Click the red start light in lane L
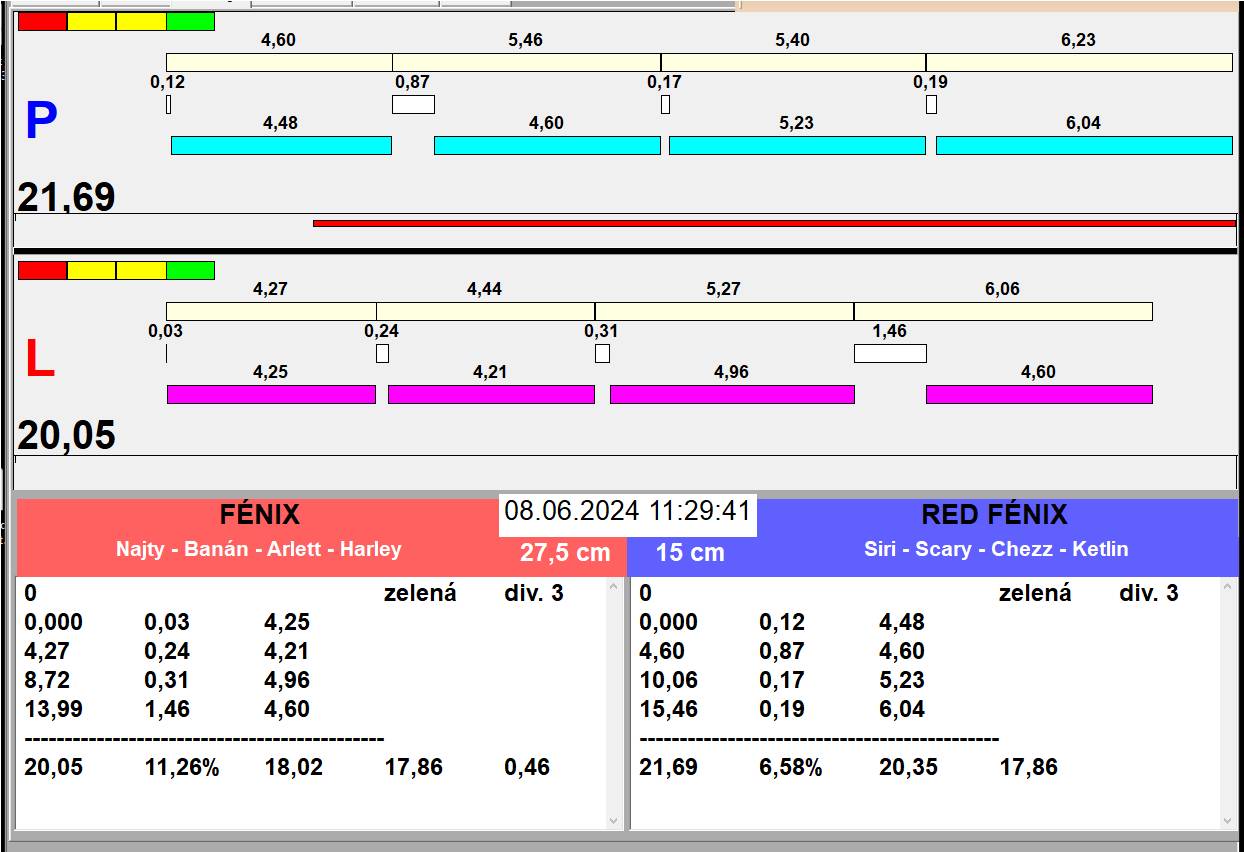This screenshot has width=1244, height=852. click(42, 270)
